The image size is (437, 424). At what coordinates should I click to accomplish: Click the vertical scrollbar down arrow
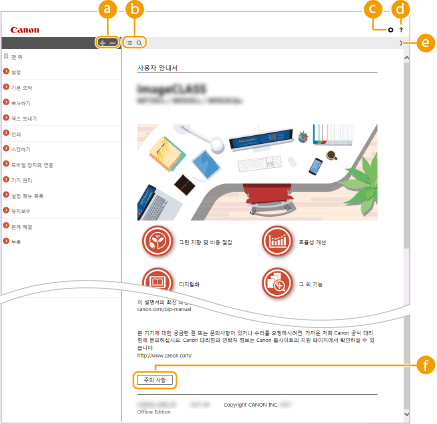[x=407, y=414]
